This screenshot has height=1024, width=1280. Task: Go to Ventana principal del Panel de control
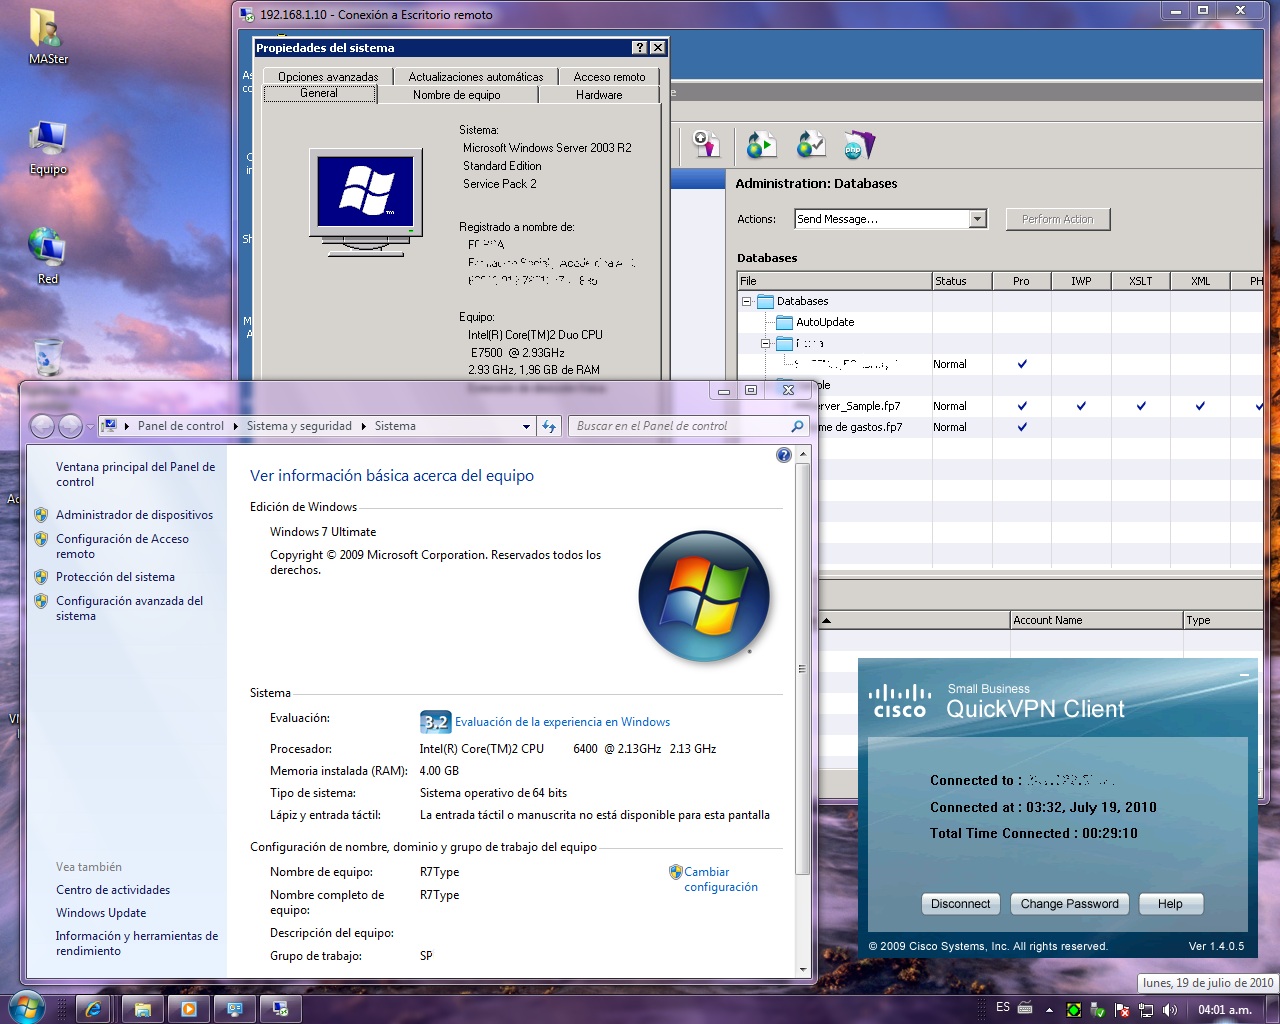tap(135, 474)
